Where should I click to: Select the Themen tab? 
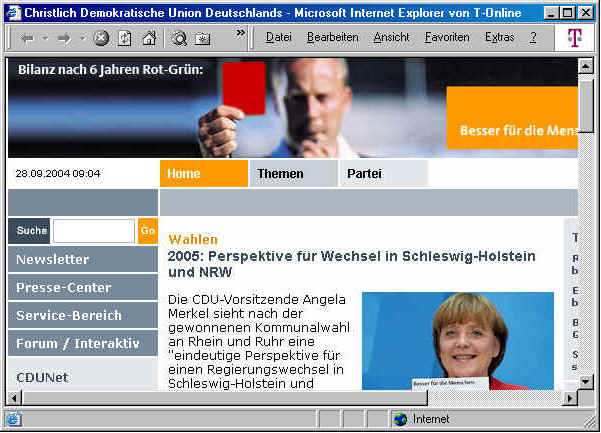(x=294, y=174)
